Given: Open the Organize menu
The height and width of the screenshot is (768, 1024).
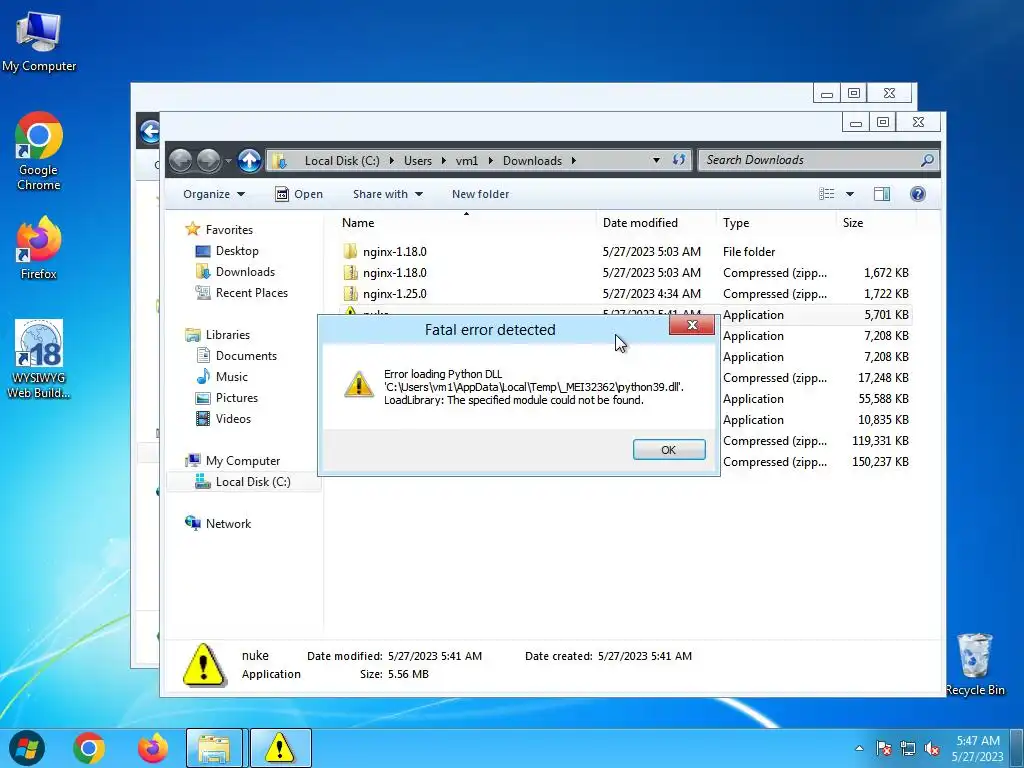Looking at the screenshot, I should pyautogui.click(x=214, y=194).
